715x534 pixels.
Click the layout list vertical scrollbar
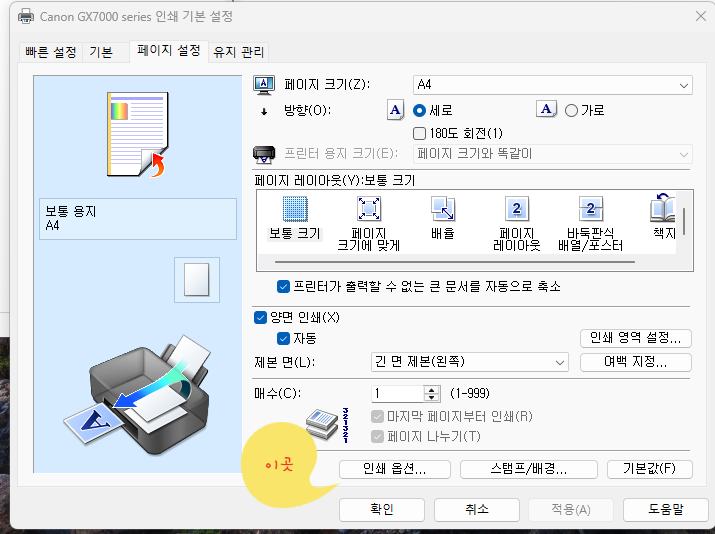(684, 221)
